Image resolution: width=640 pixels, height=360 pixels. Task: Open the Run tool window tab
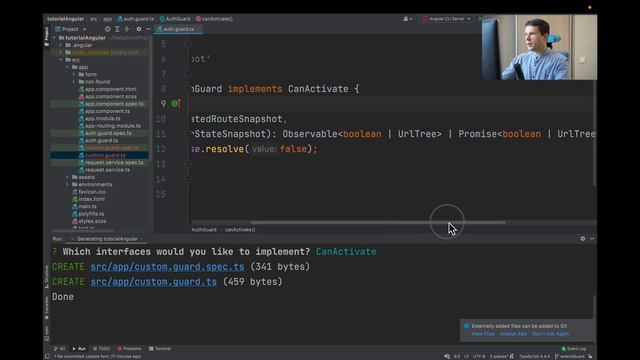(x=79, y=349)
